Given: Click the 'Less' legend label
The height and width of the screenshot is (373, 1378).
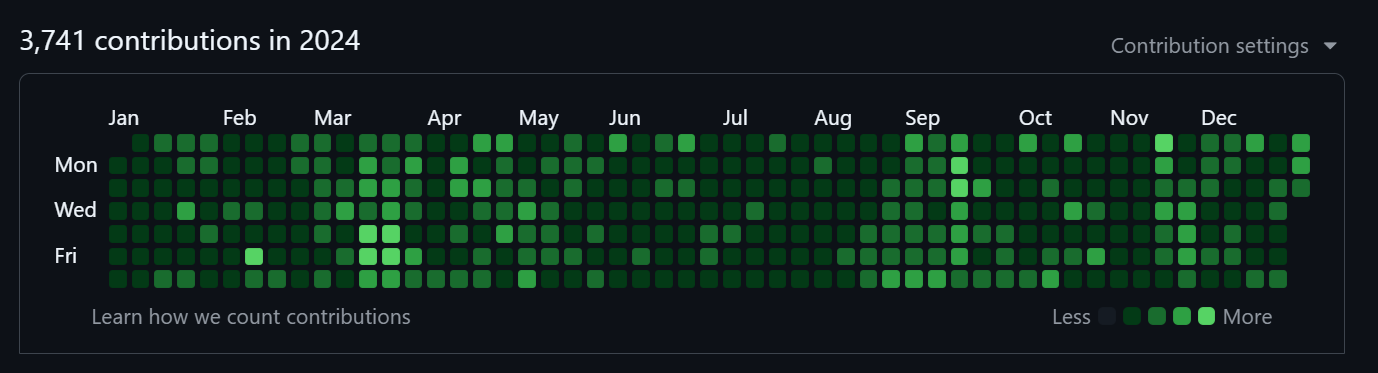Looking at the screenshot, I should tap(1071, 317).
